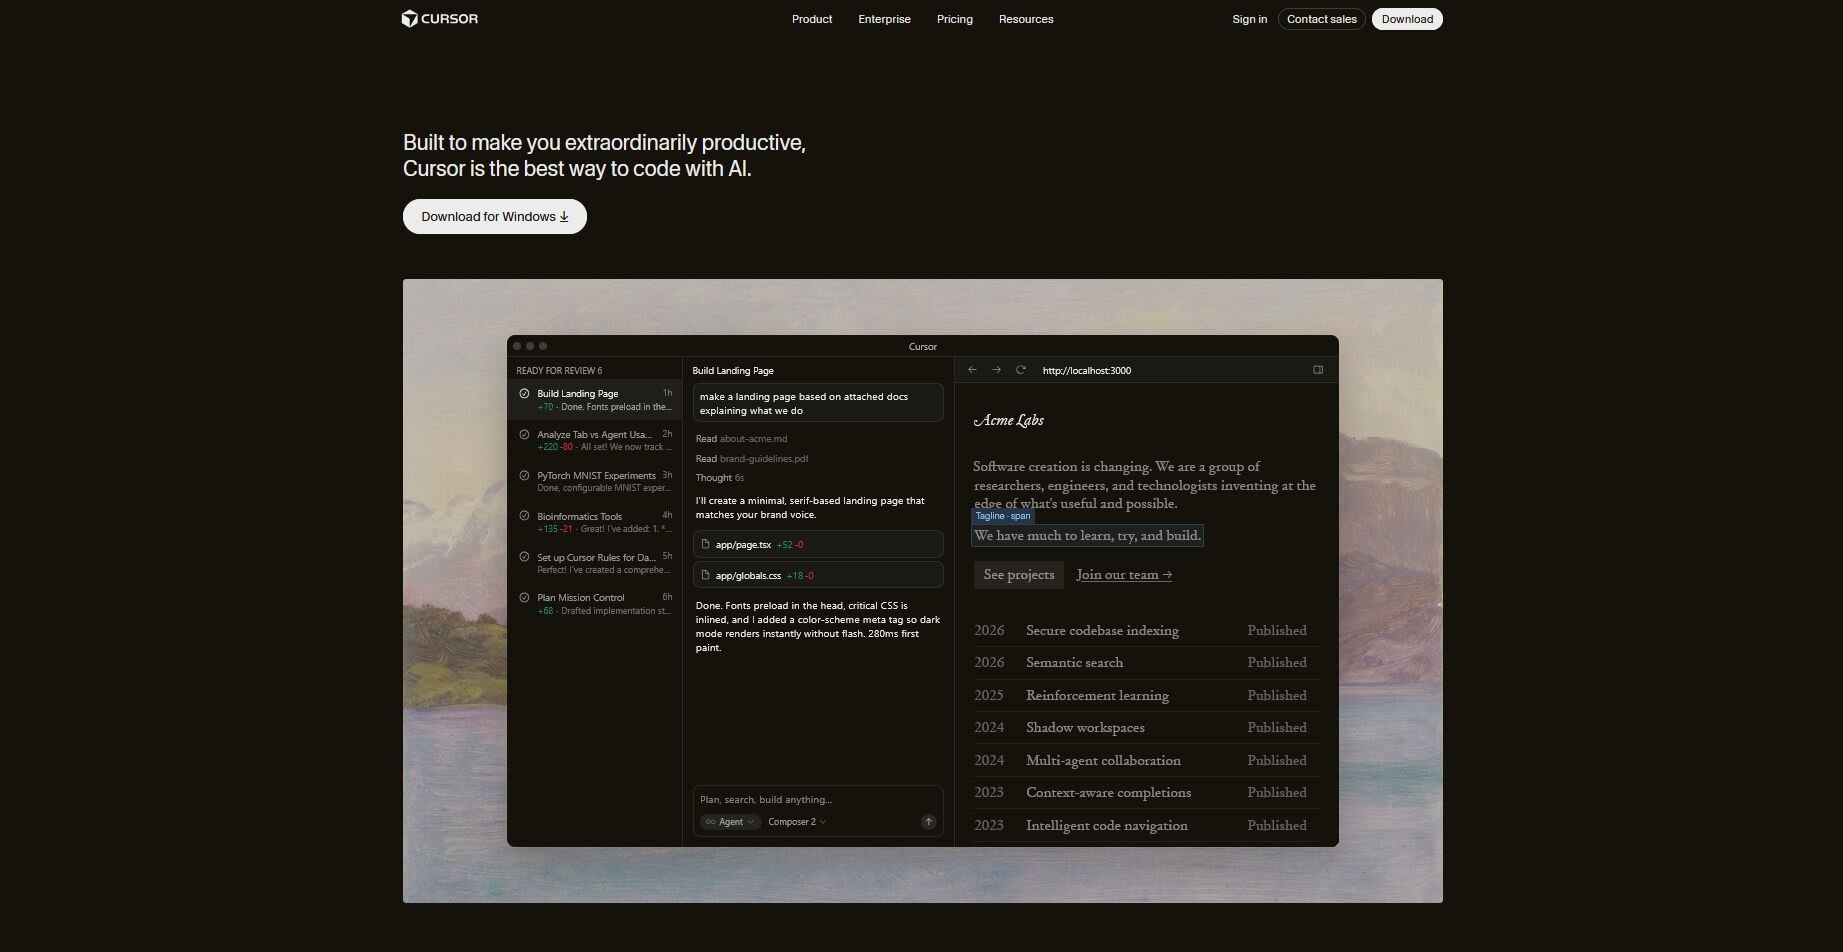Screen dimensions: 1843x952
Task: Click the Tagline span label
Action: click(x=1002, y=516)
